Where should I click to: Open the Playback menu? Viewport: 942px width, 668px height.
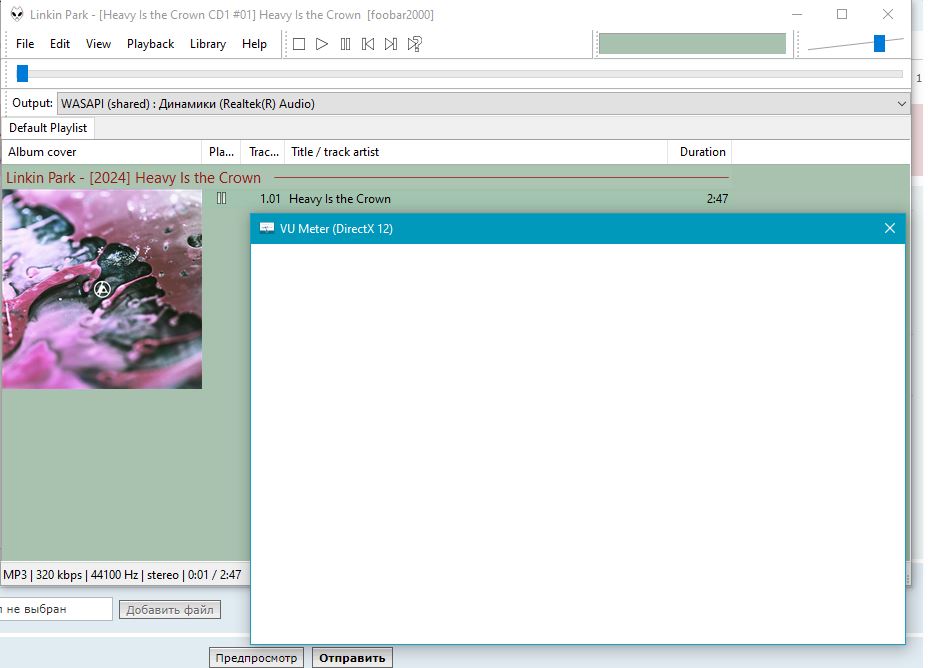(x=150, y=44)
